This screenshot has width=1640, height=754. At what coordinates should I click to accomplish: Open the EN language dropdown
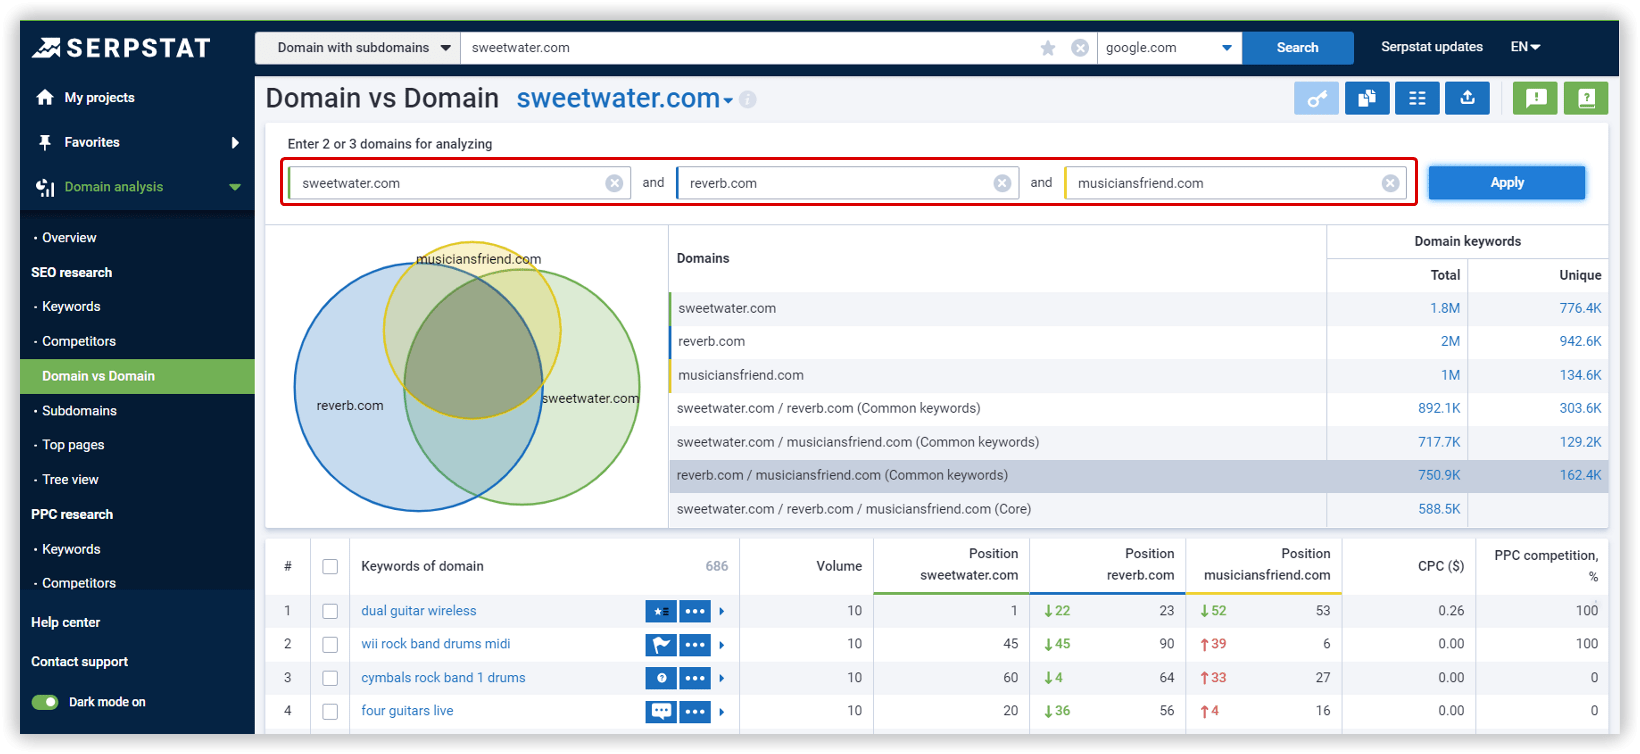tap(1525, 47)
